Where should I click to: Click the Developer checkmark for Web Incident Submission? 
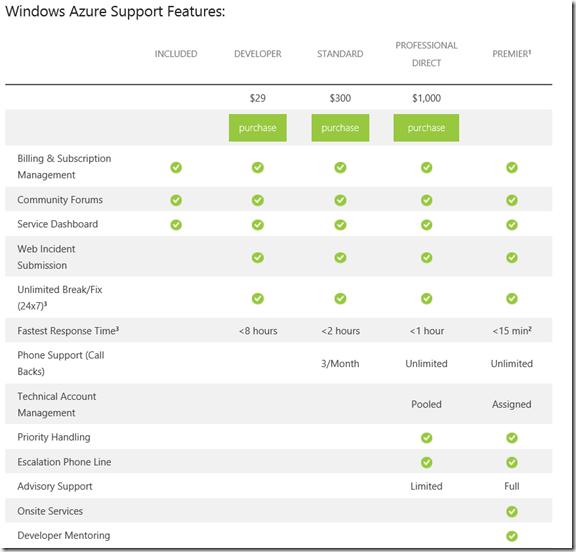258,257
